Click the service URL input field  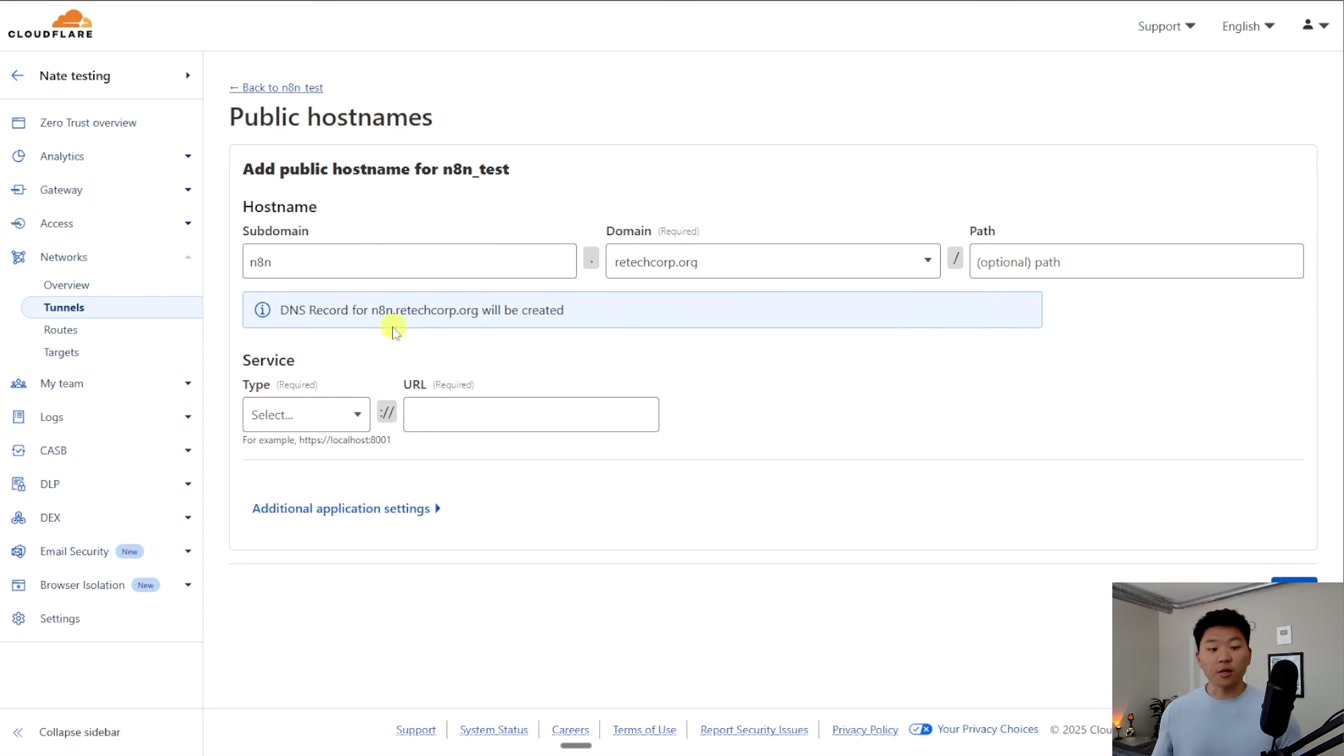(531, 414)
